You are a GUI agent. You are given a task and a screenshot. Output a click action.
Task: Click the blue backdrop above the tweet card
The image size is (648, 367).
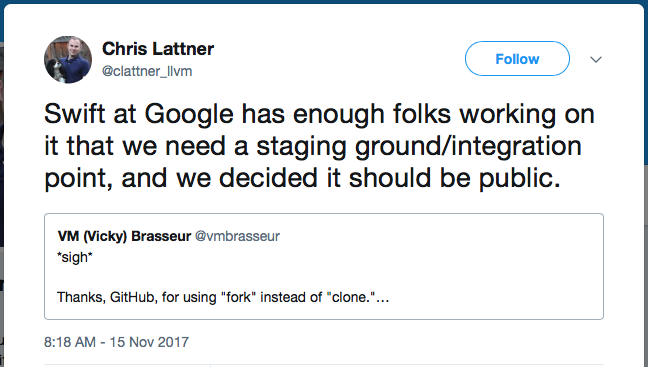(x=324, y=2)
